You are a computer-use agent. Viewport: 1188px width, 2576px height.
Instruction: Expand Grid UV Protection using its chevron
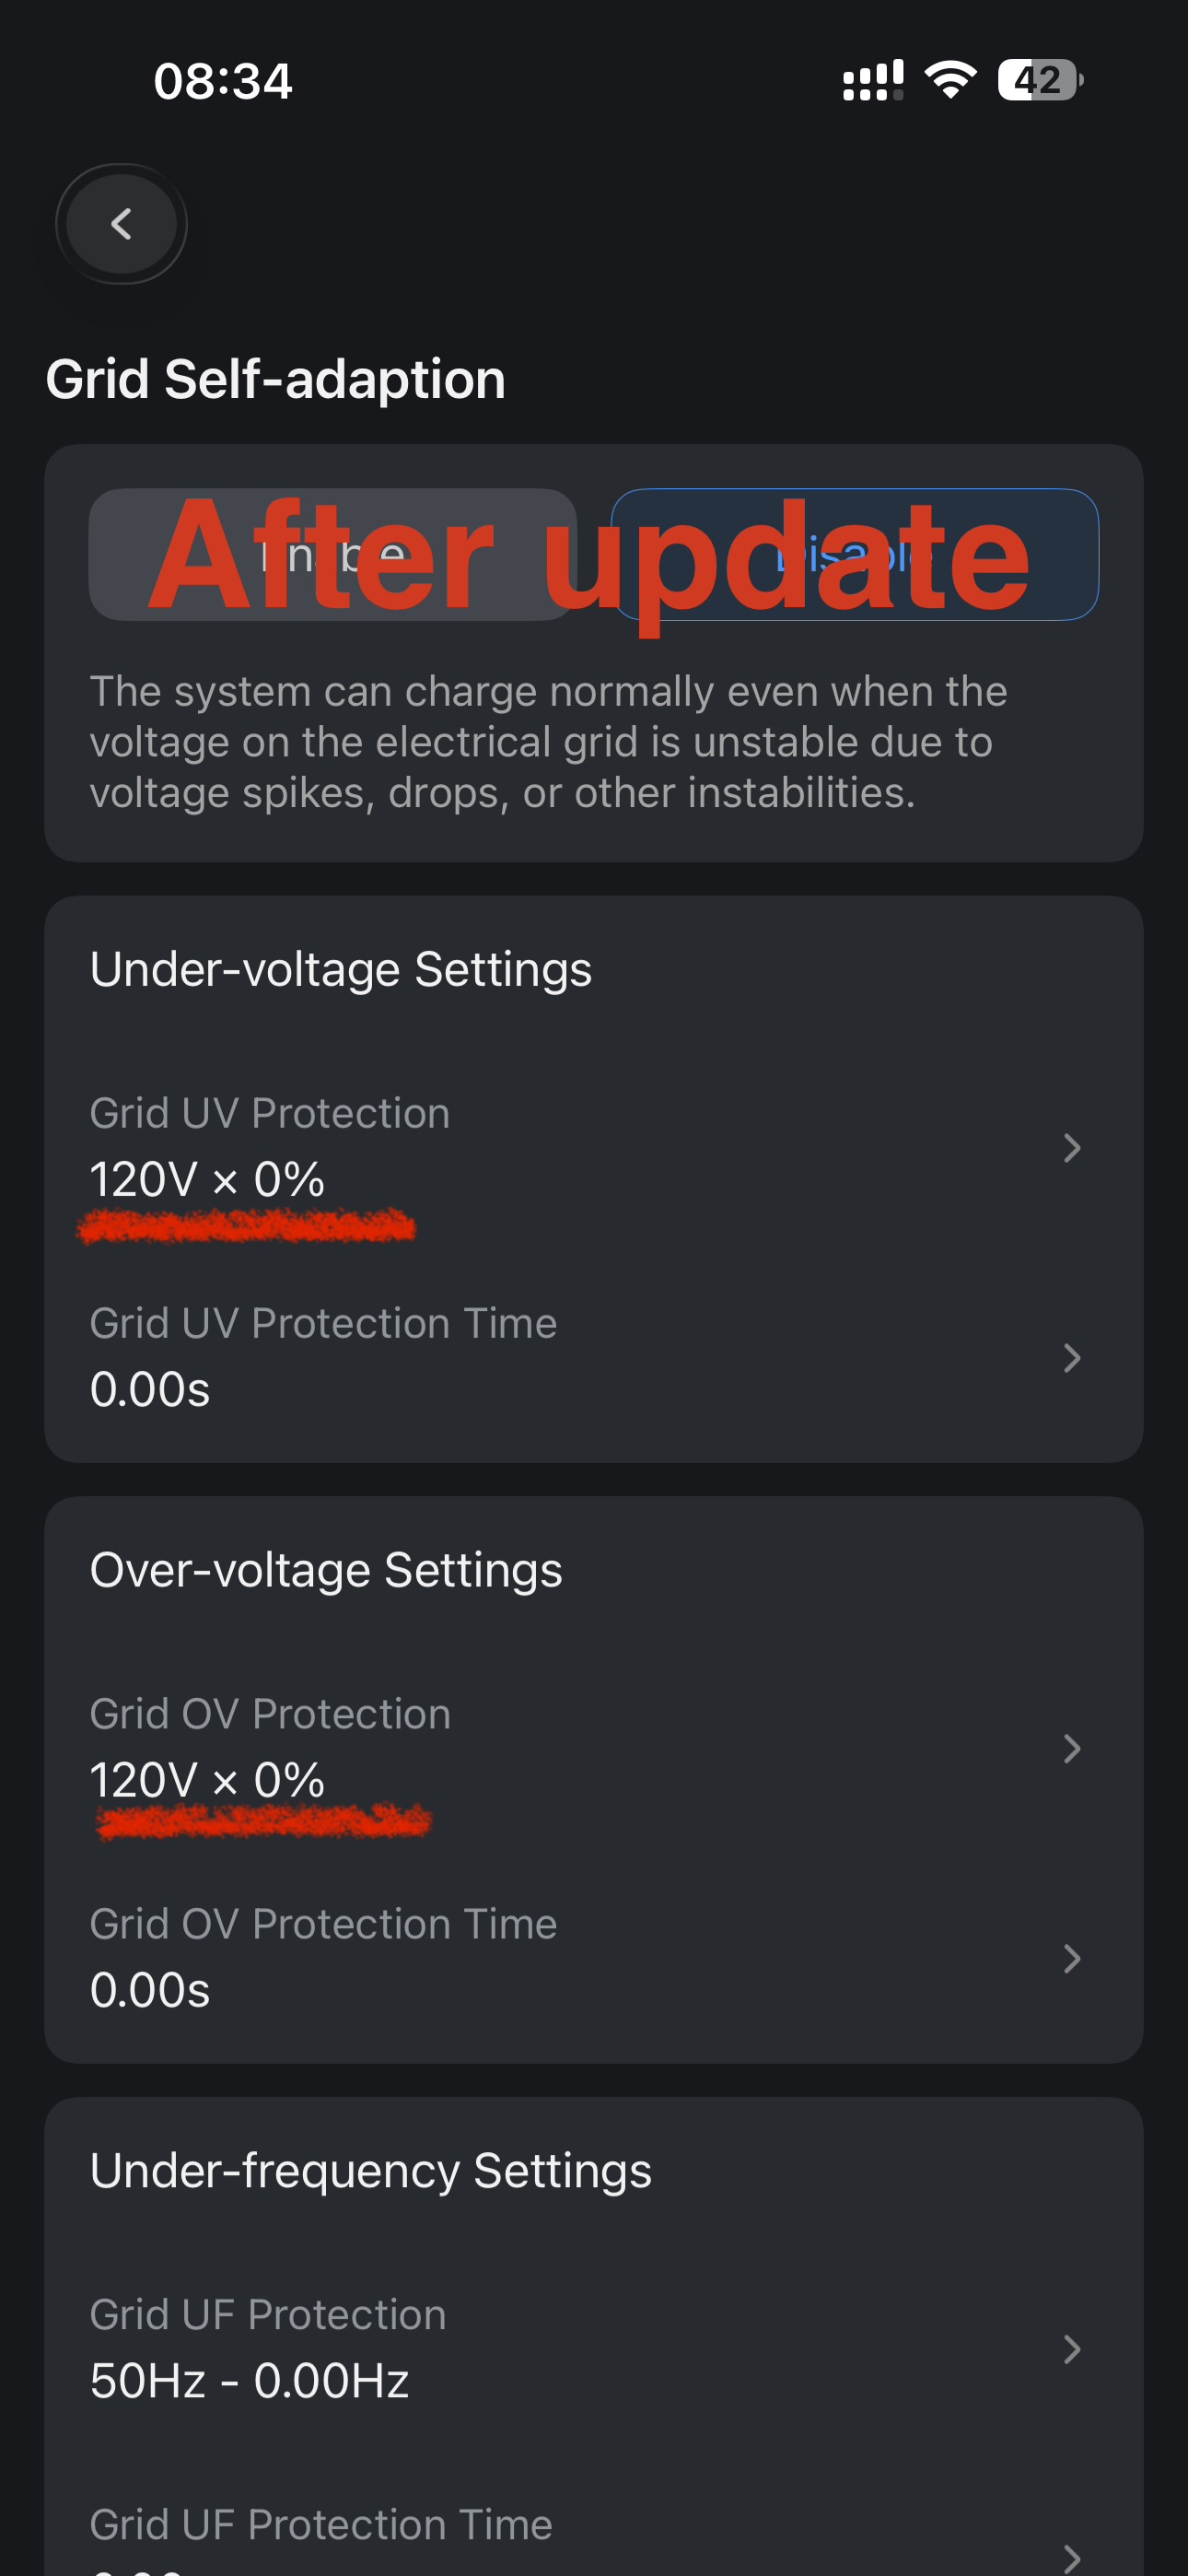(x=1071, y=1147)
